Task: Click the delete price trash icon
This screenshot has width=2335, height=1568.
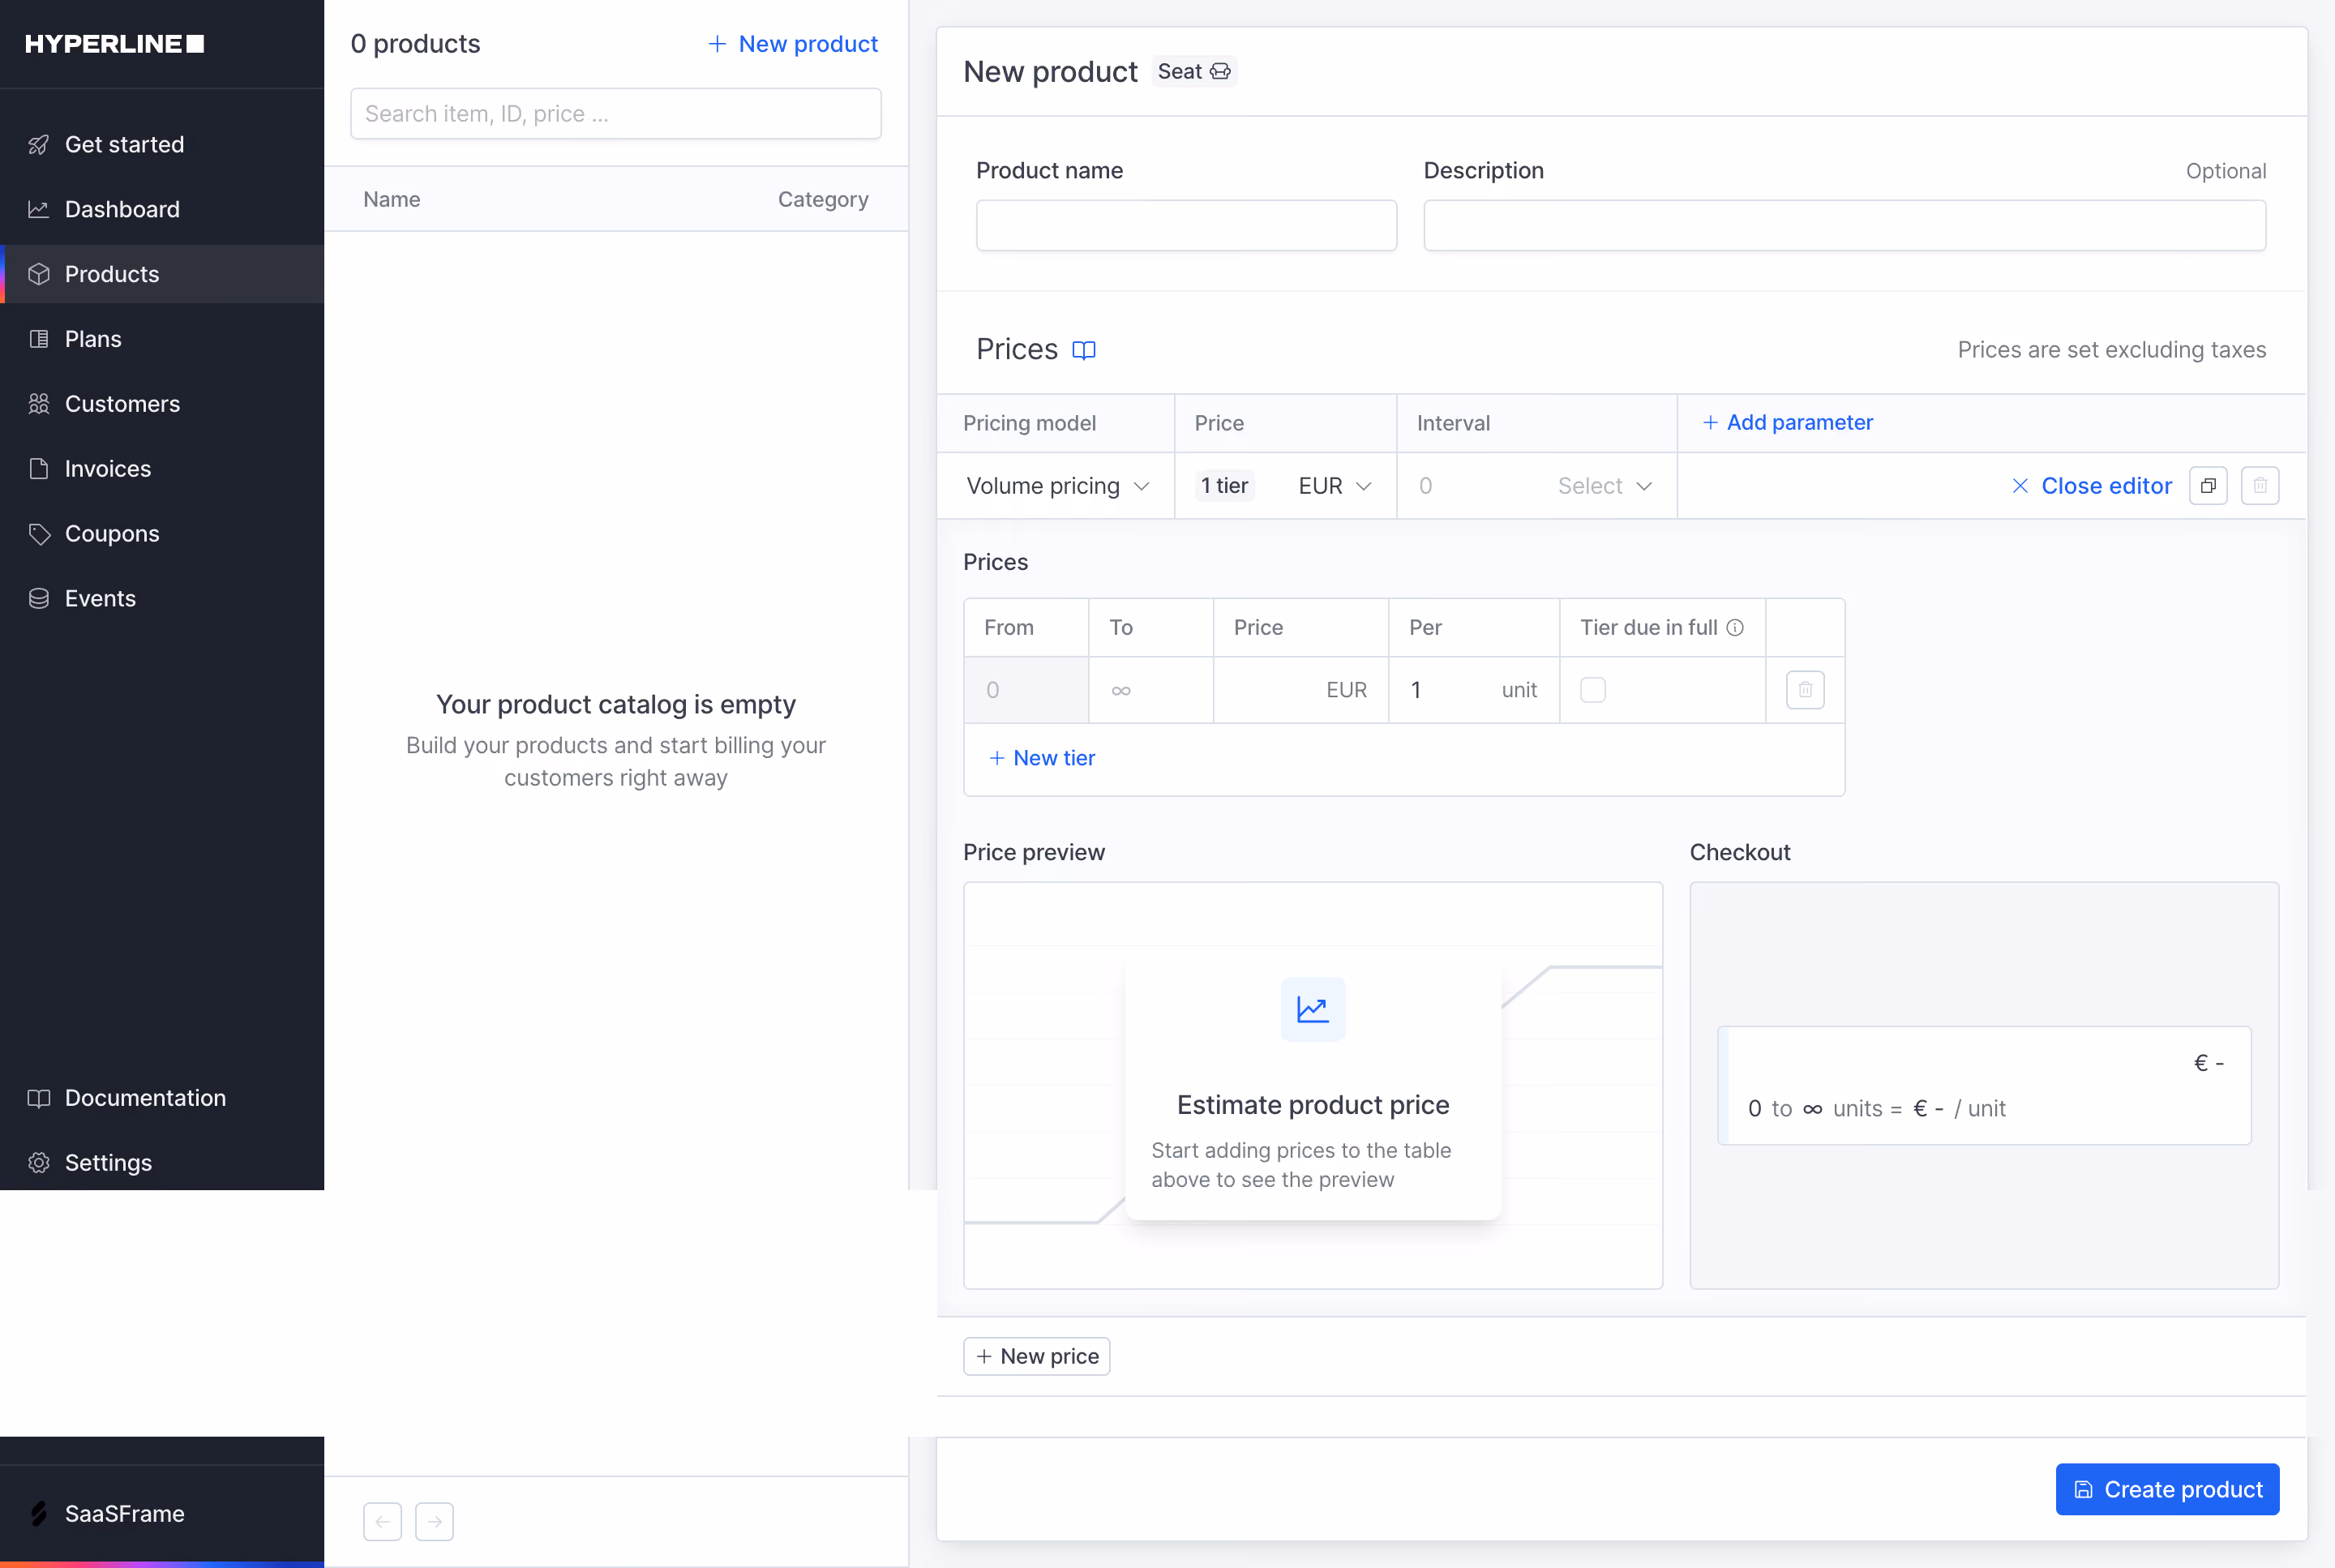Action: [x=2260, y=486]
